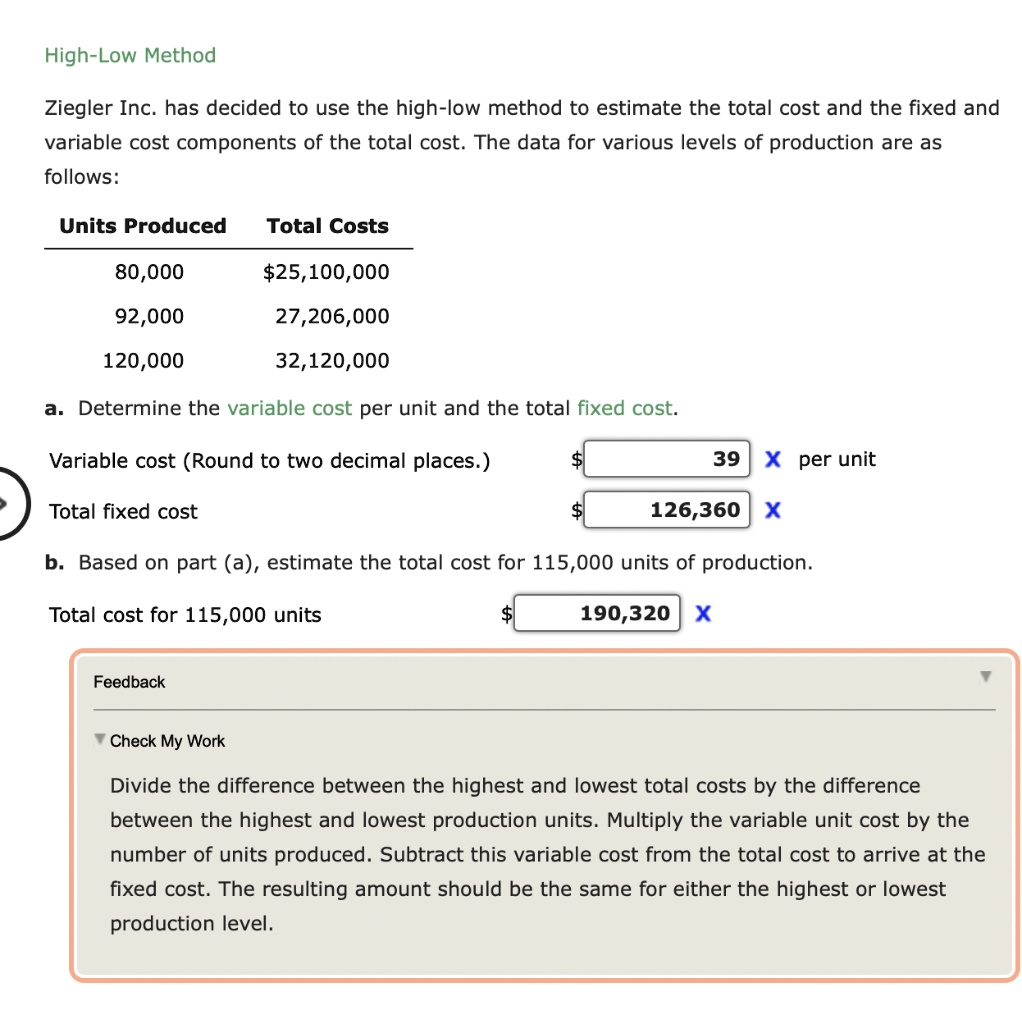Image resolution: width=1022 pixels, height=1024 pixels.
Task: Click the Check My Work label
Action: click(166, 741)
